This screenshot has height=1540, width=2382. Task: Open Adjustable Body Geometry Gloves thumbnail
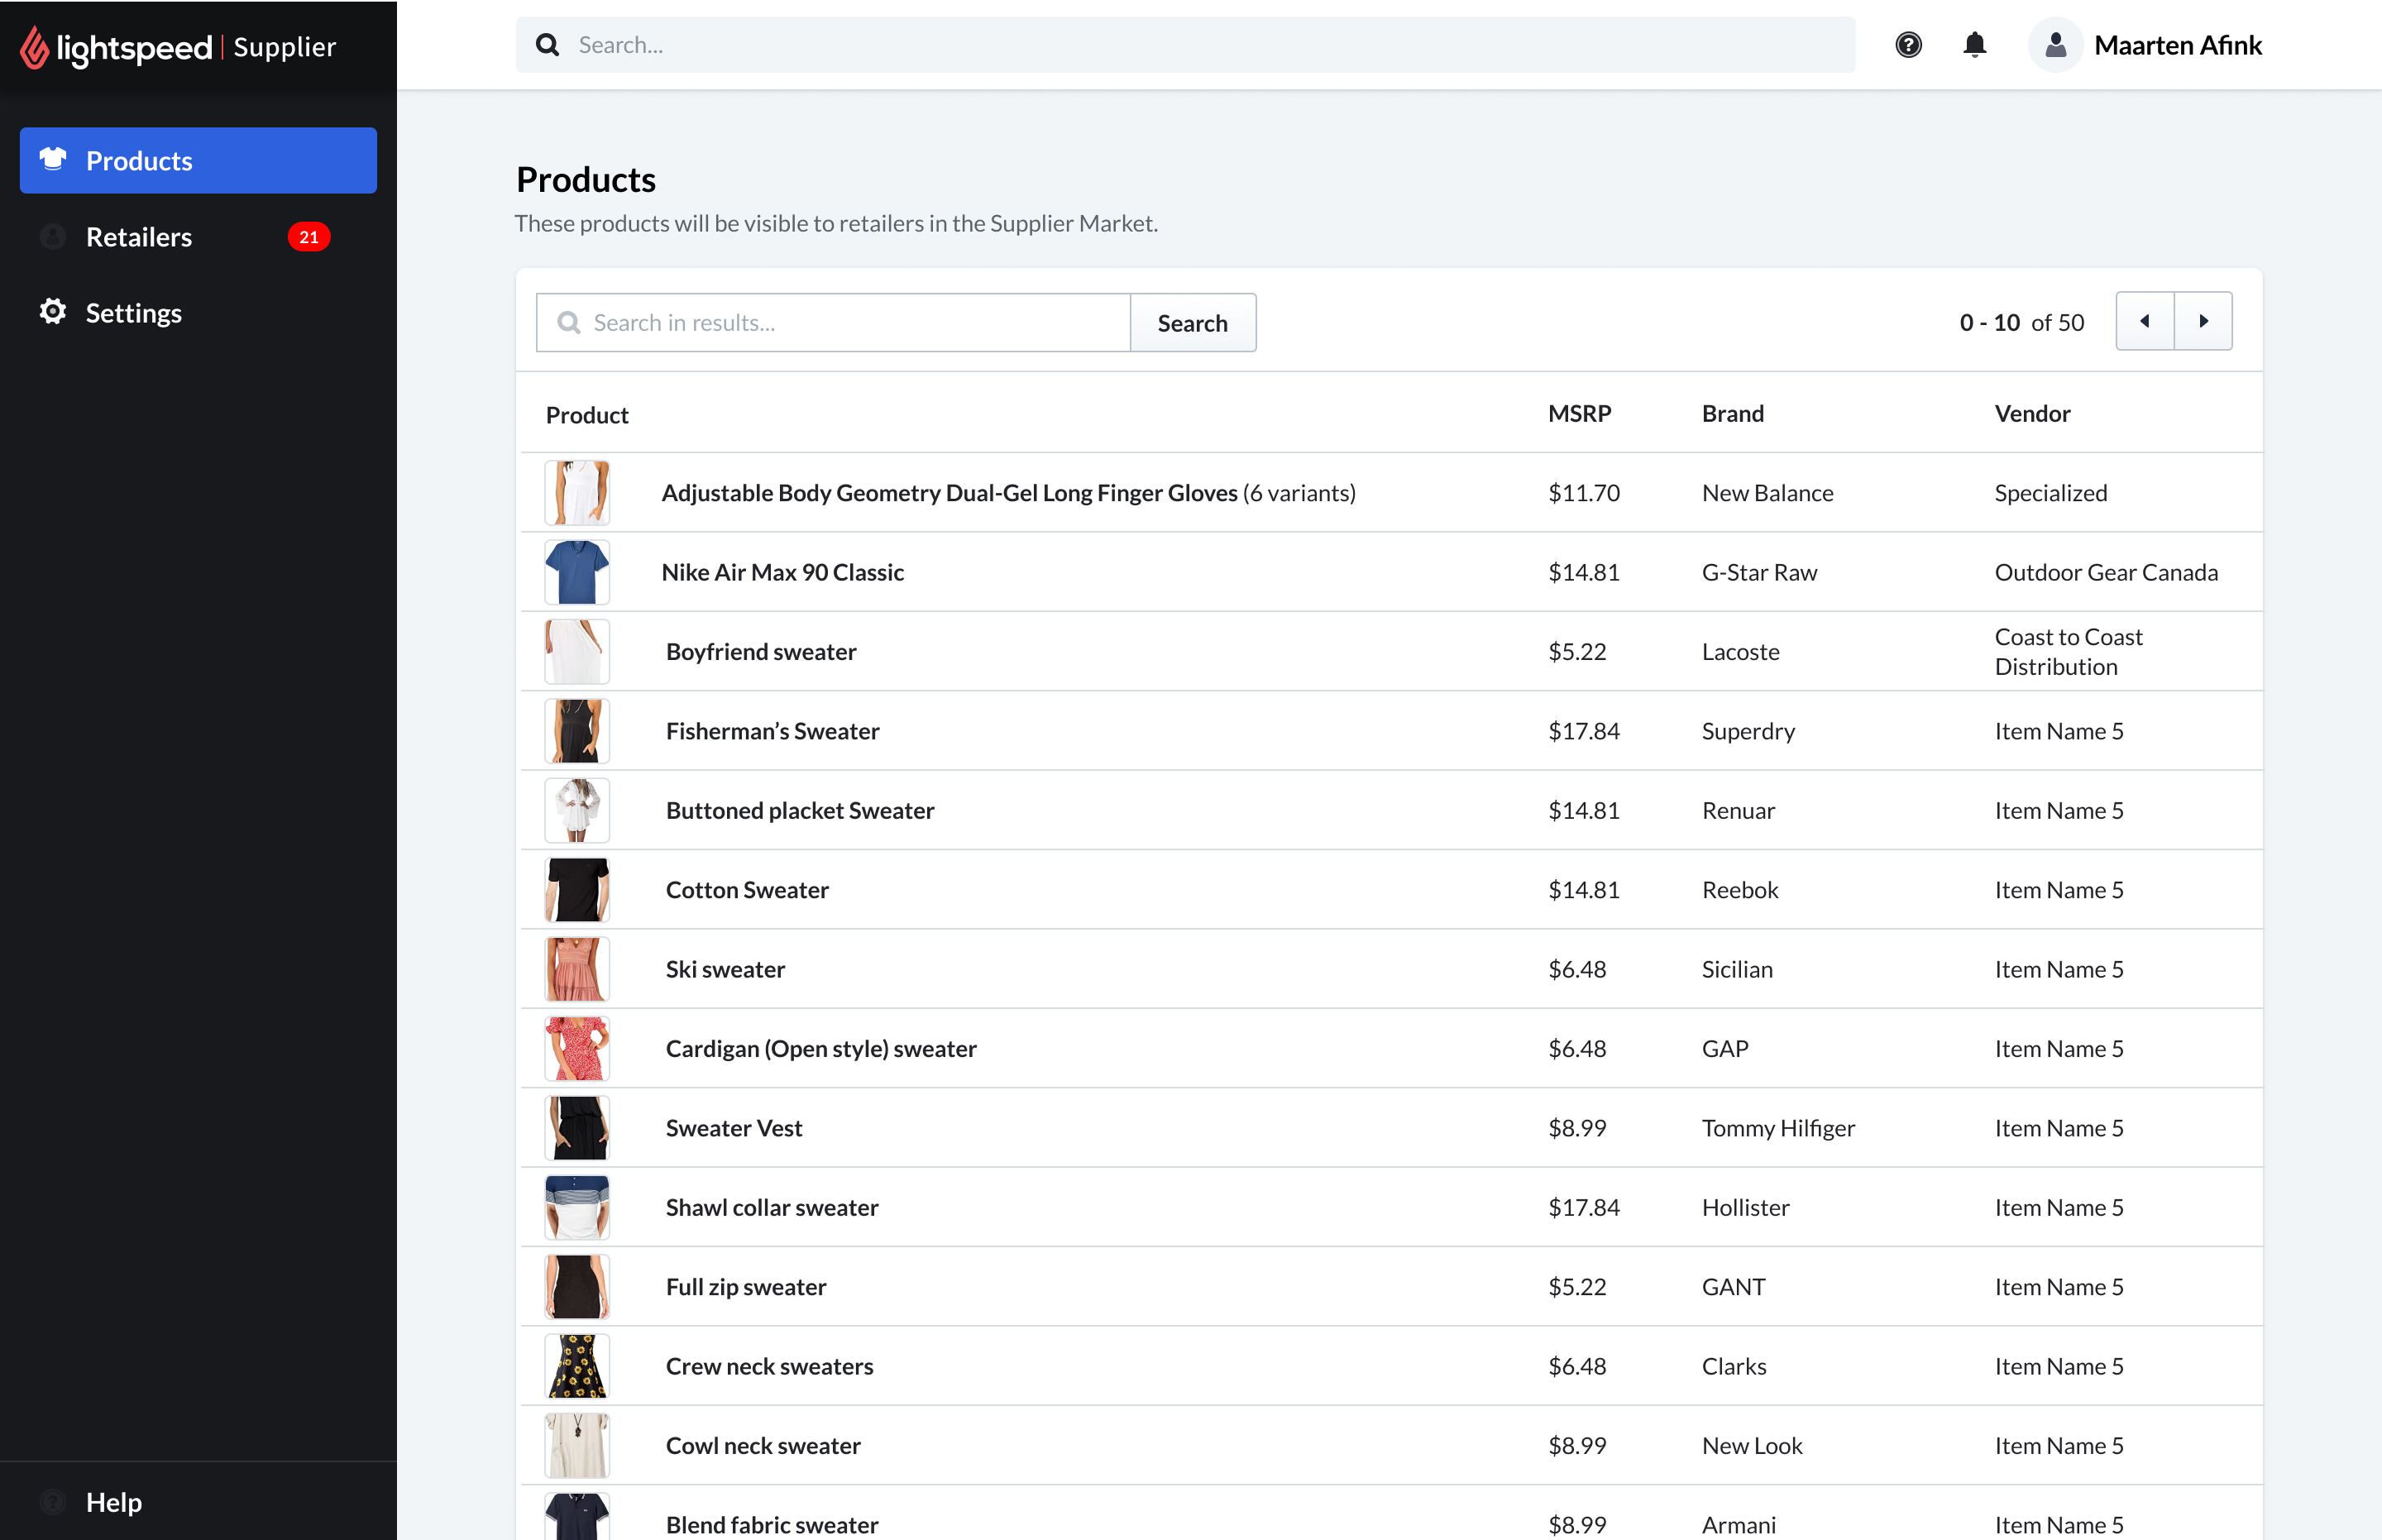coord(577,493)
